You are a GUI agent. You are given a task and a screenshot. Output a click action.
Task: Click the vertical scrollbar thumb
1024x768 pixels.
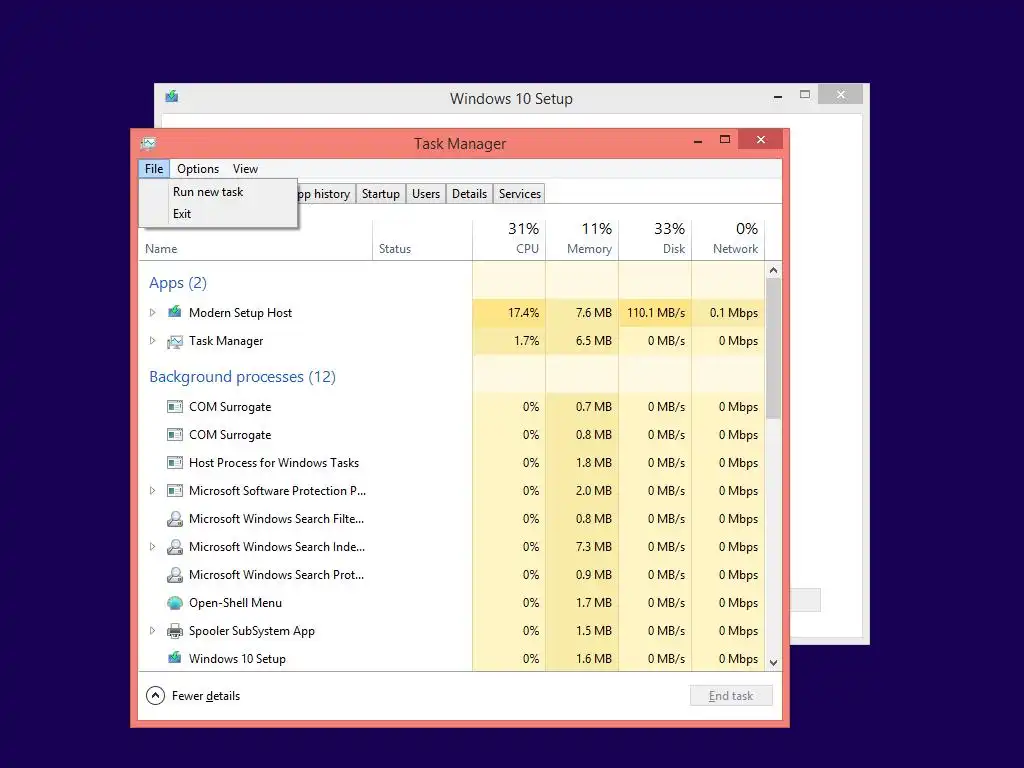click(773, 348)
